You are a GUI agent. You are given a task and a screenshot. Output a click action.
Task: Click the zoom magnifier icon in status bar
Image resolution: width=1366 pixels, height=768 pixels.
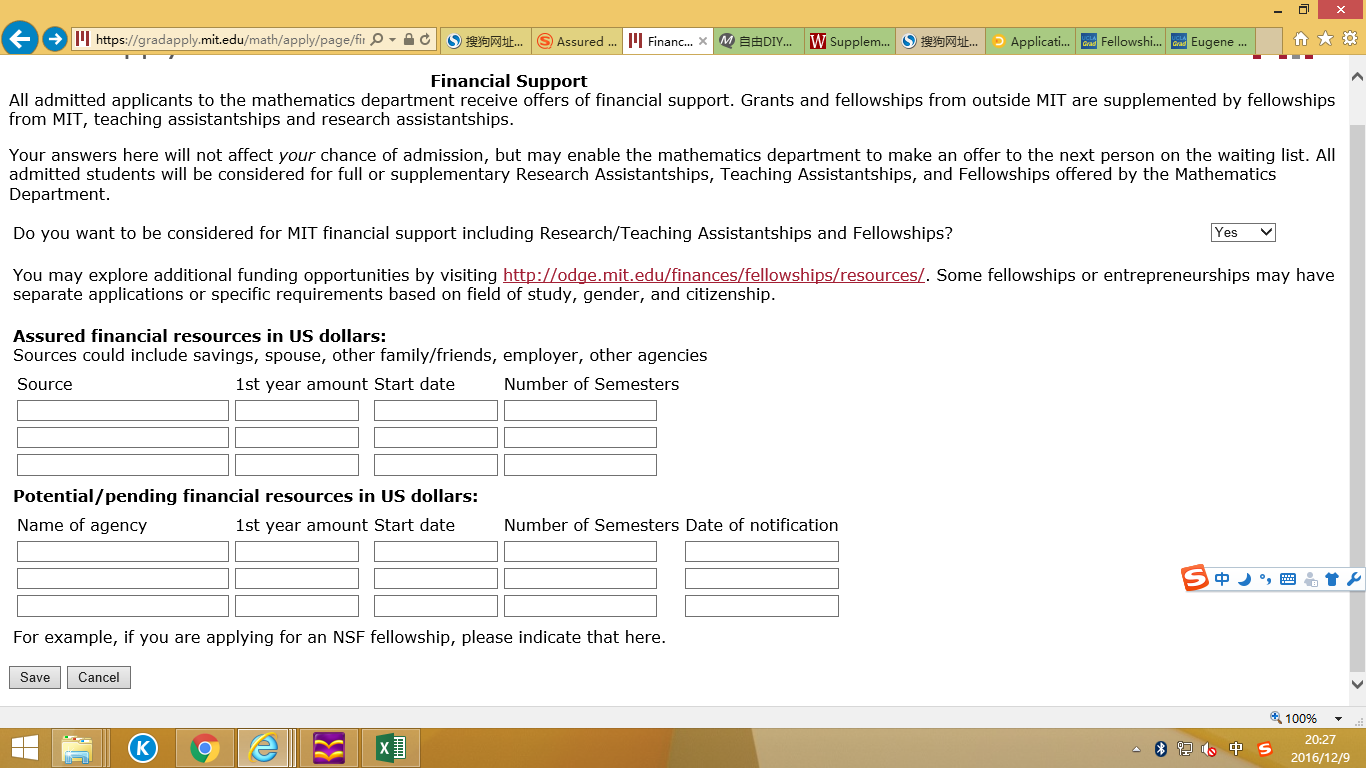(x=1275, y=717)
